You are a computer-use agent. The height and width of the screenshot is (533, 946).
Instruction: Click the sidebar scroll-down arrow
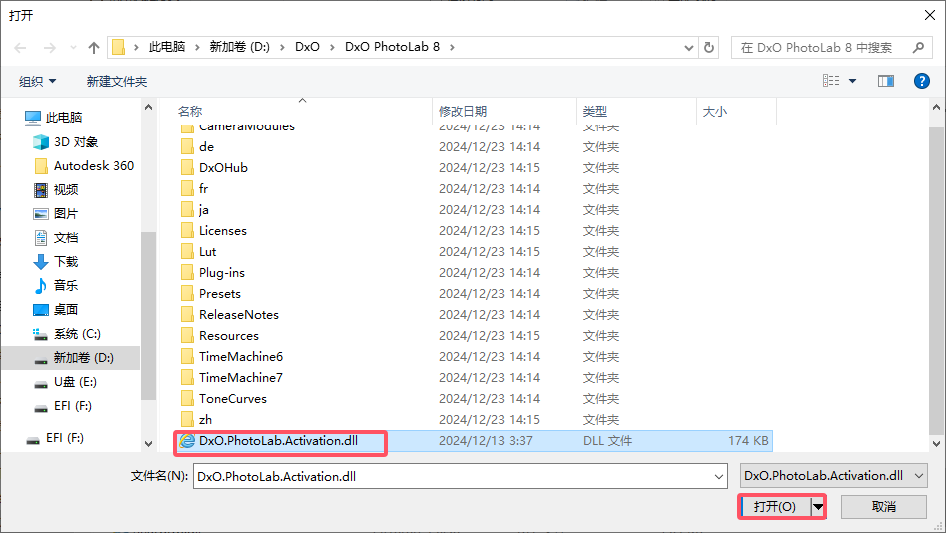(148, 444)
